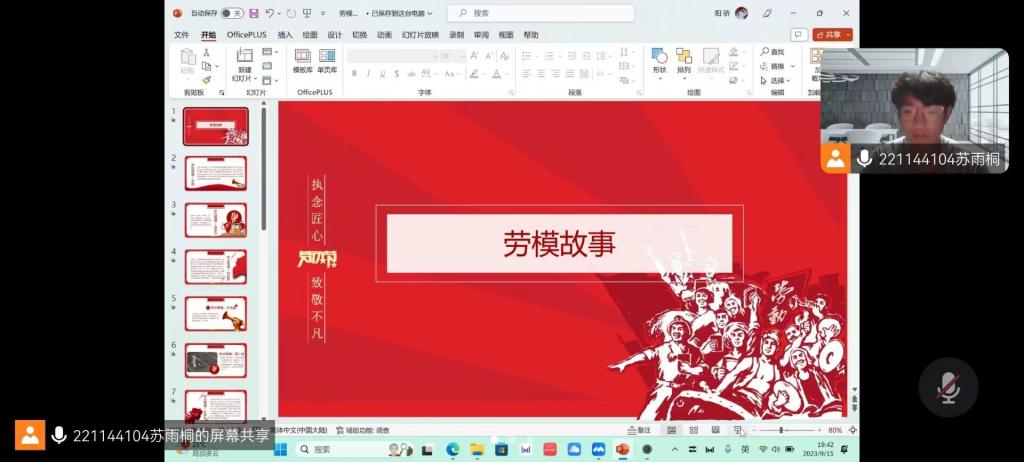Click the accessibility check (辅助功能) status button

tap(362, 430)
